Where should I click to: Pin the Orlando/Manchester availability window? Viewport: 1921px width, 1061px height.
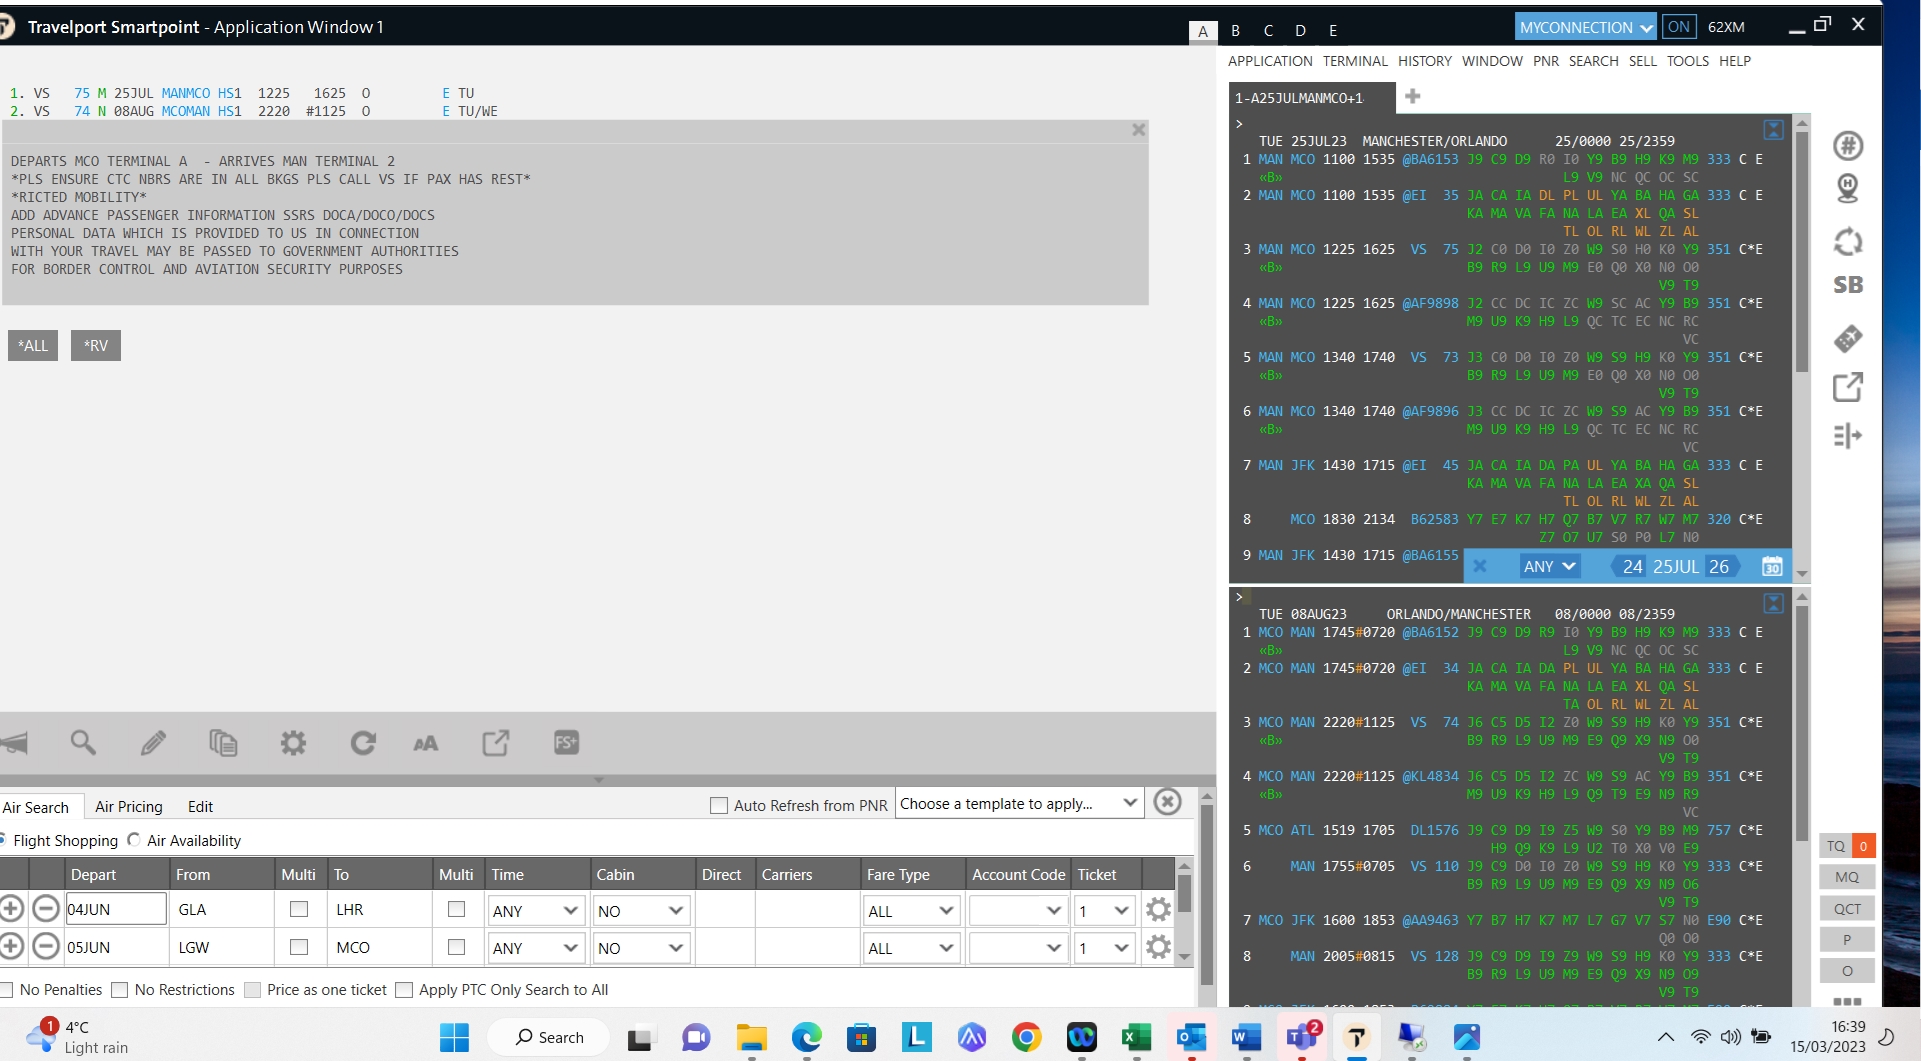pos(1773,603)
